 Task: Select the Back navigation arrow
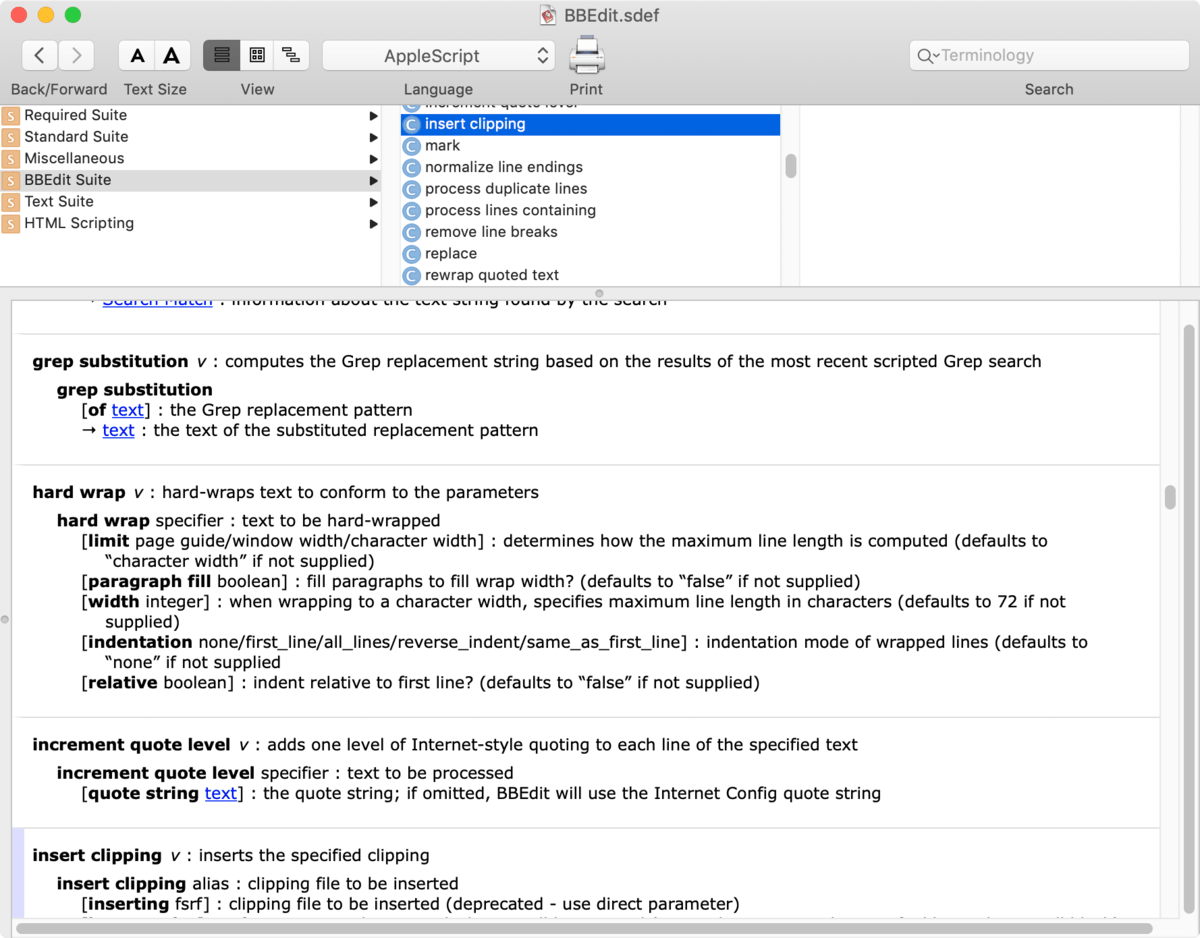tap(40, 55)
